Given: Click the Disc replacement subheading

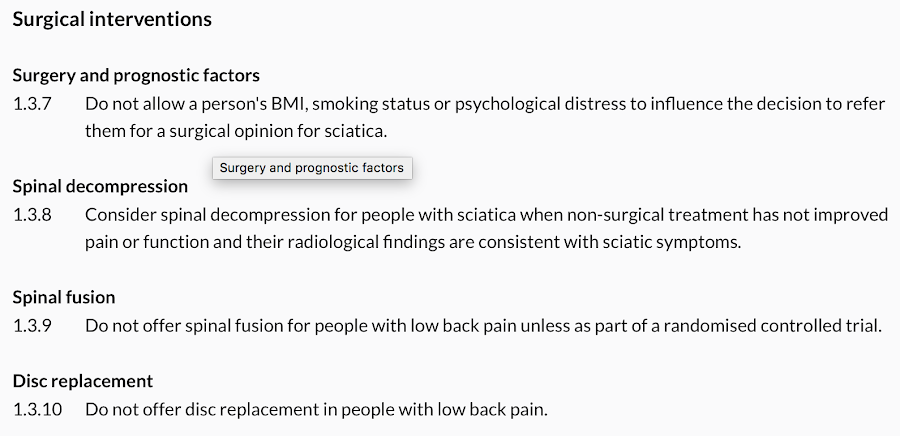Looking at the screenshot, I should (x=83, y=381).
